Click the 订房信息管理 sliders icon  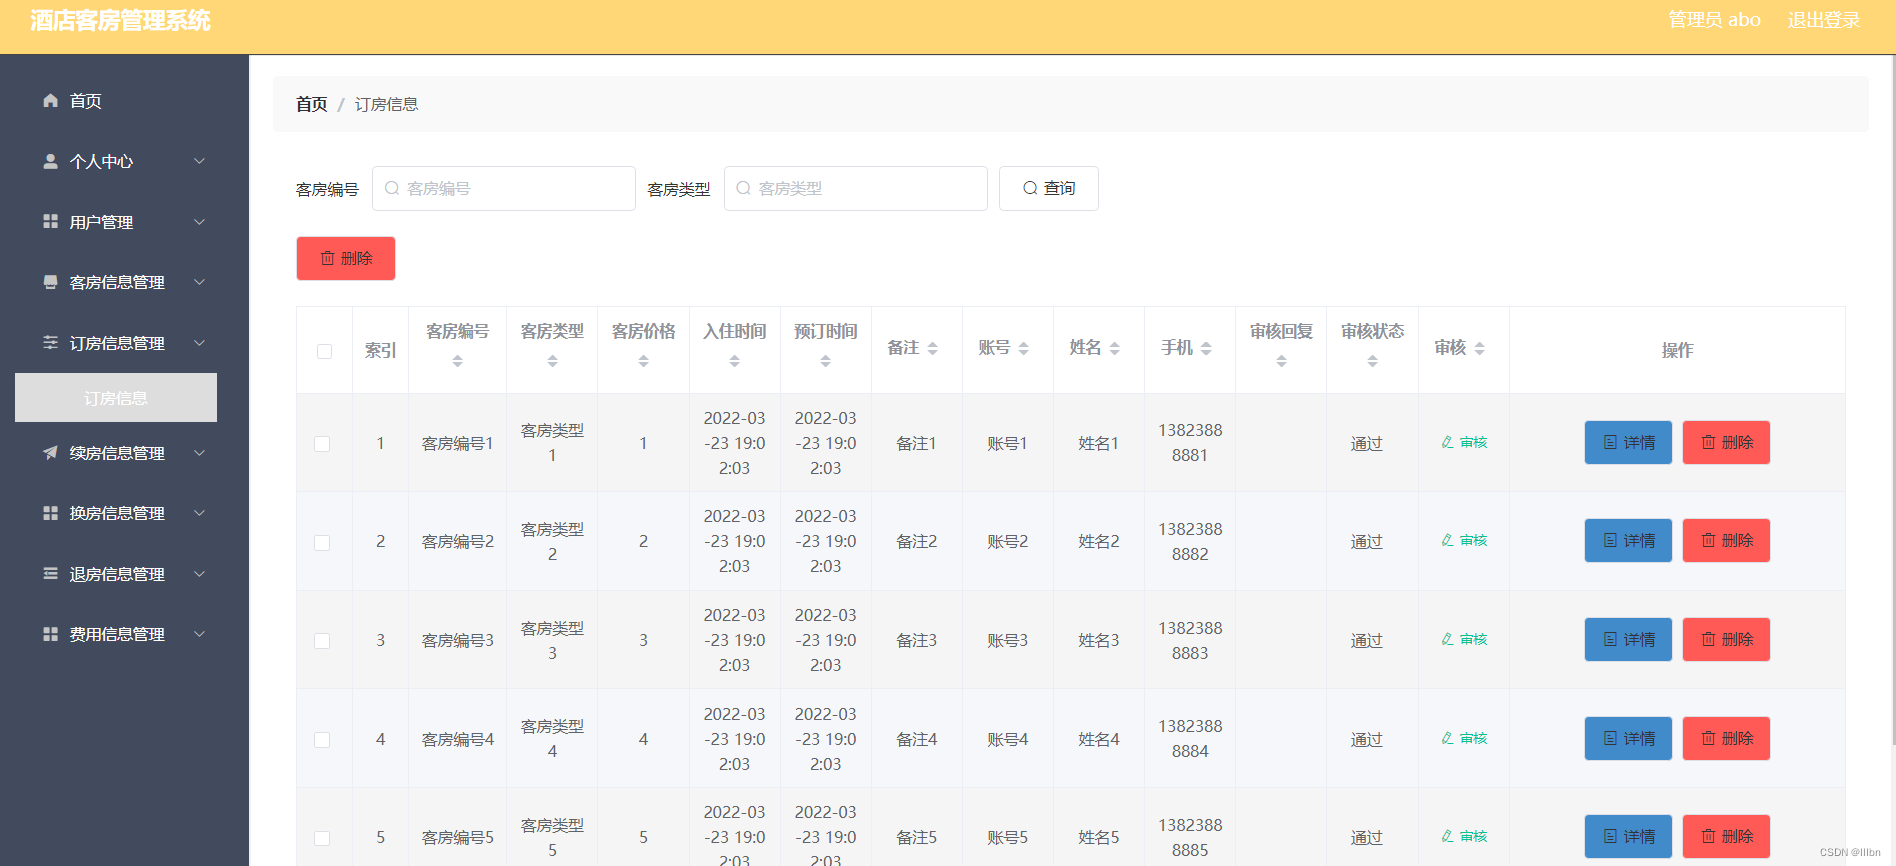pos(50,343)
